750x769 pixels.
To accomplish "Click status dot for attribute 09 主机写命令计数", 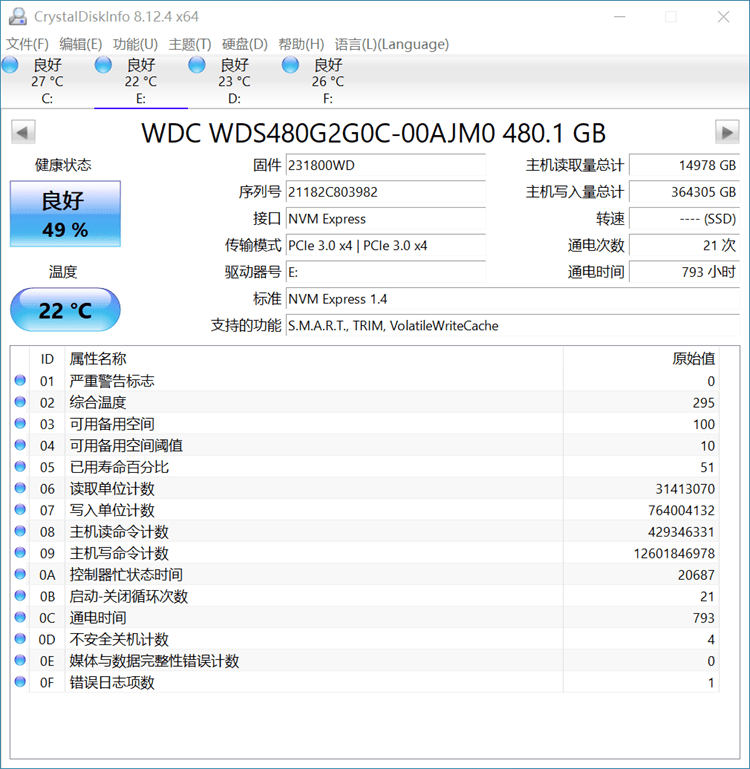I will pyautogui.click(x=20, y=553).
